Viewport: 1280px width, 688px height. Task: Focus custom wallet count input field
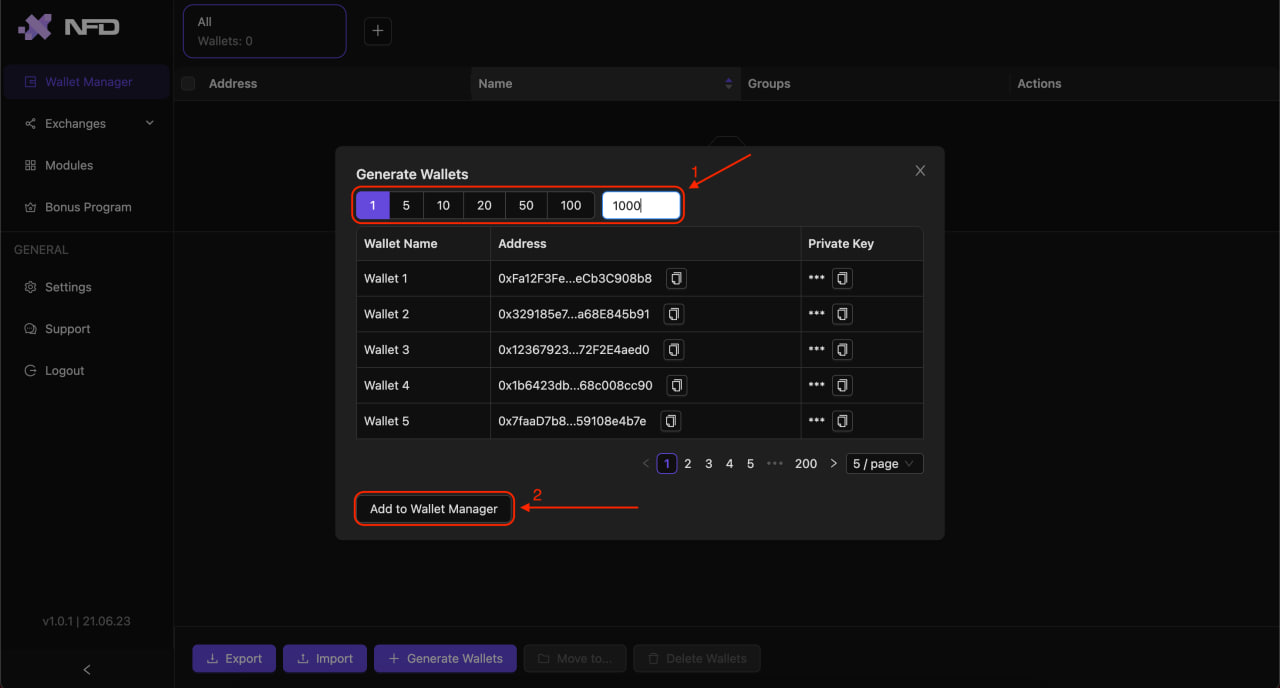(x=641, y=205)
